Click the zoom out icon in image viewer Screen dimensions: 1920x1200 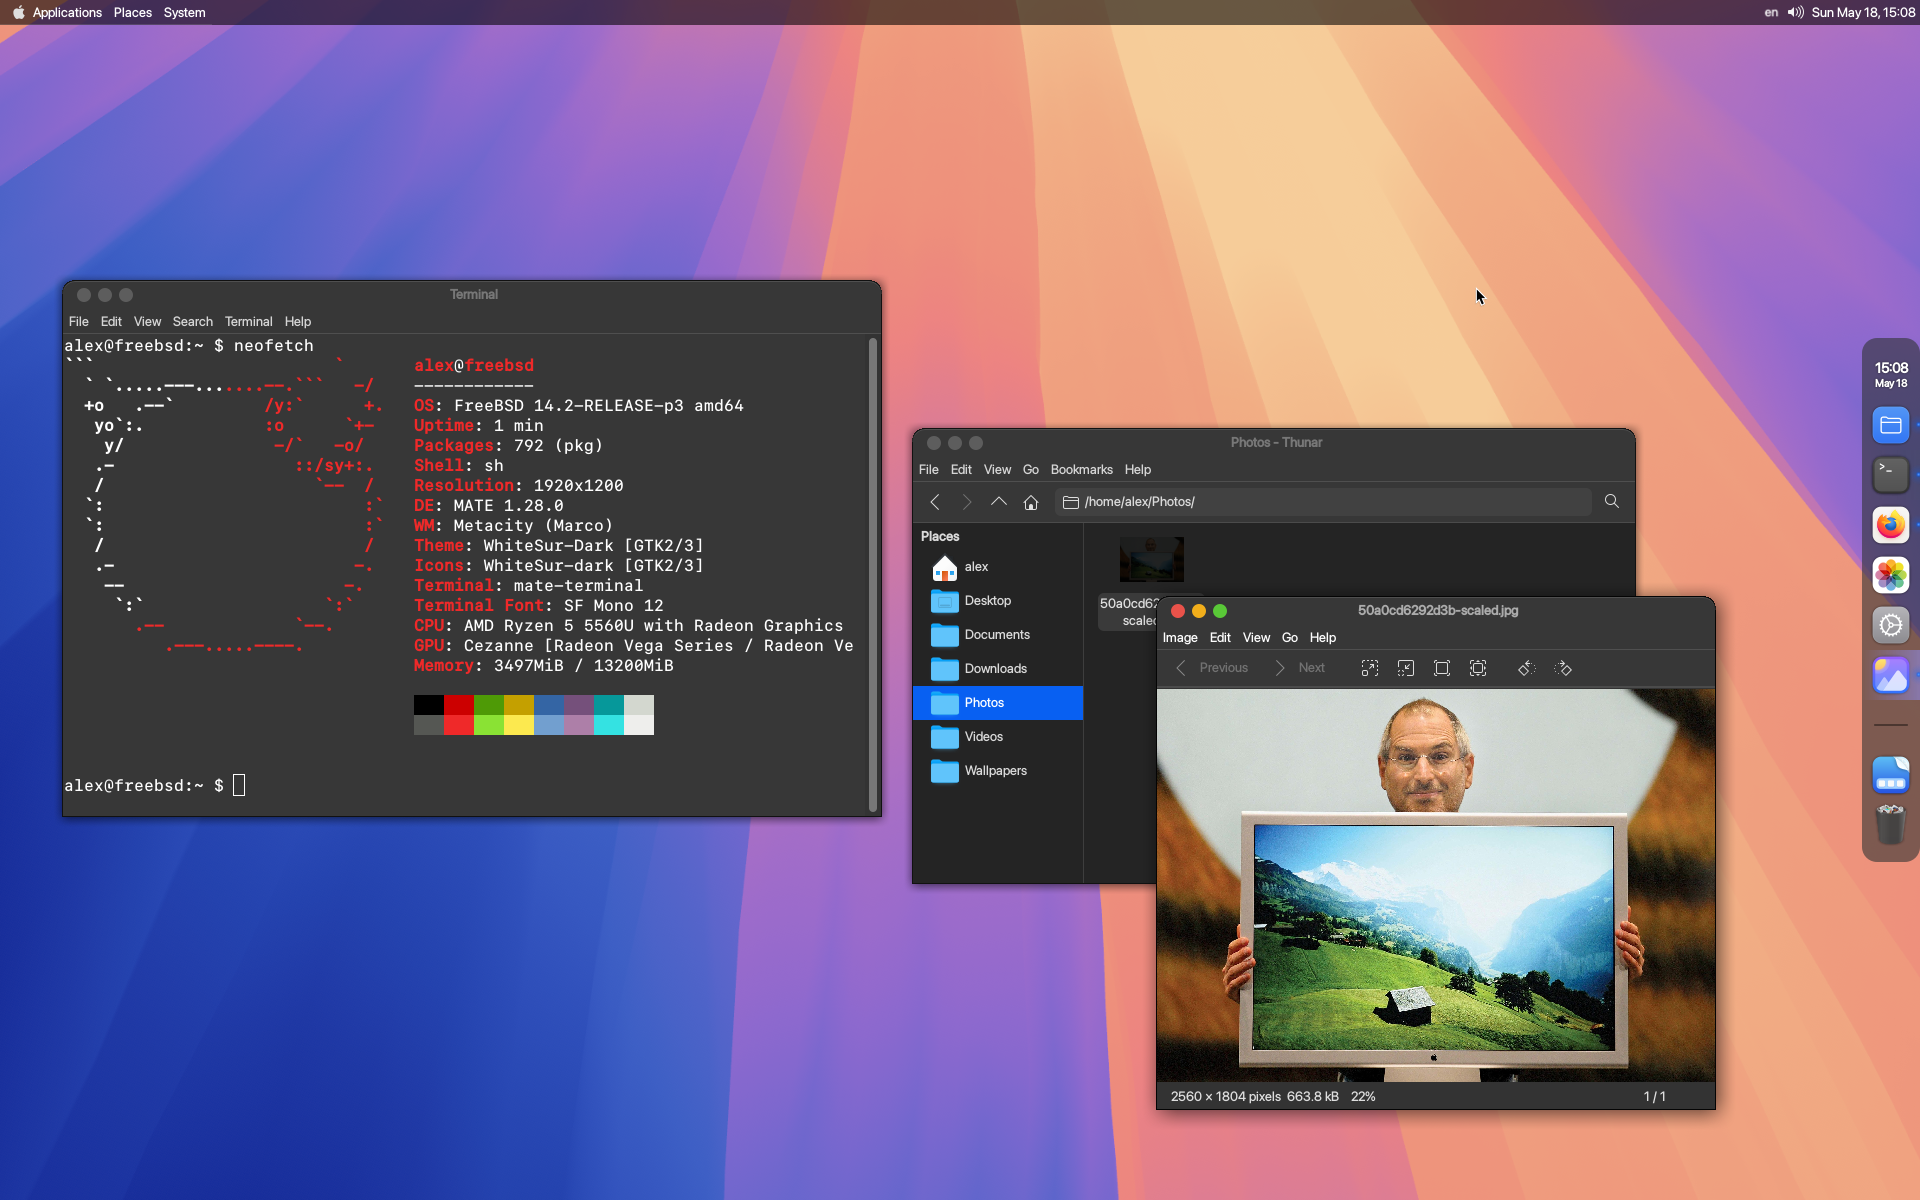(1405, 668)
